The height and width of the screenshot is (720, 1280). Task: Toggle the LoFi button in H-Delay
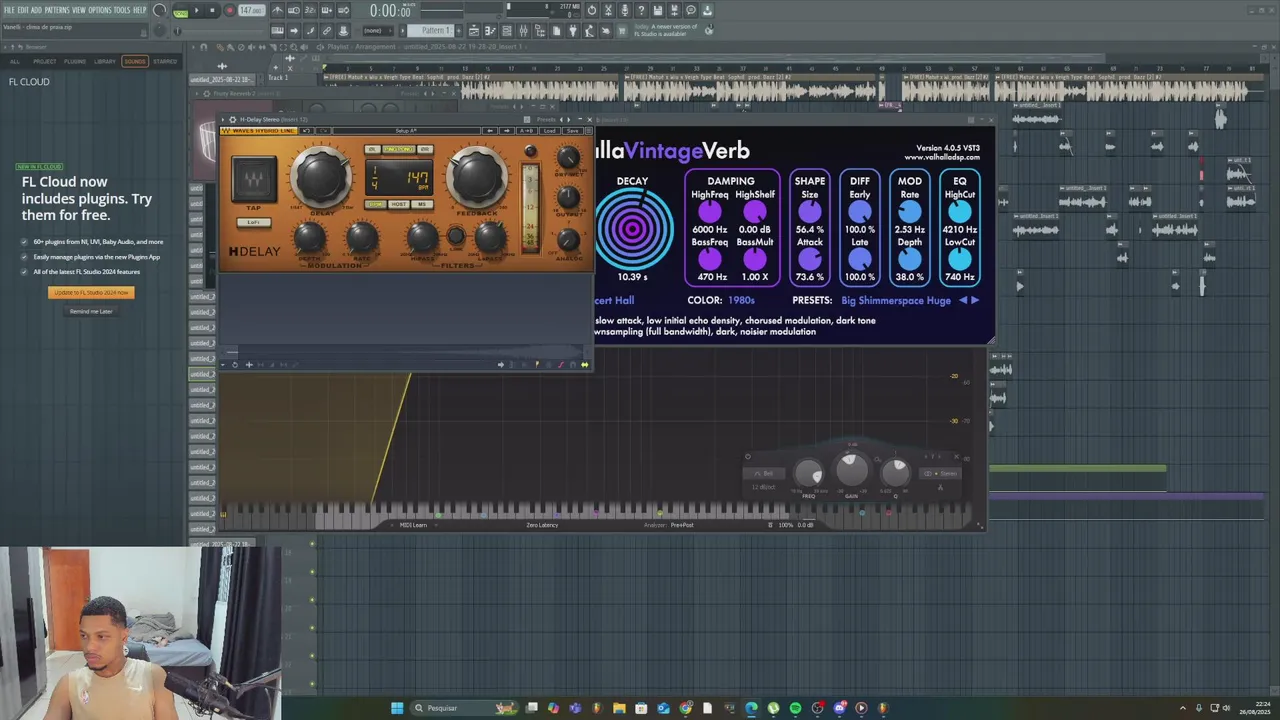tap(254, 223)
